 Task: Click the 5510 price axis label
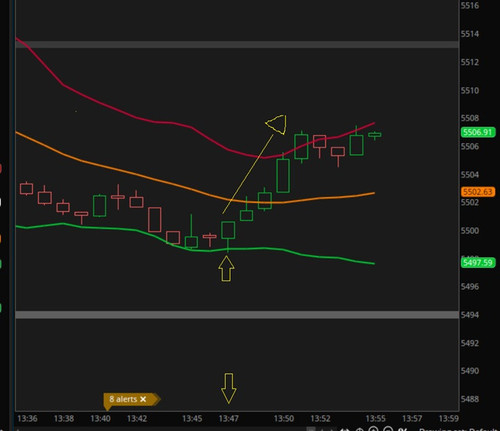tap(470, 90)
